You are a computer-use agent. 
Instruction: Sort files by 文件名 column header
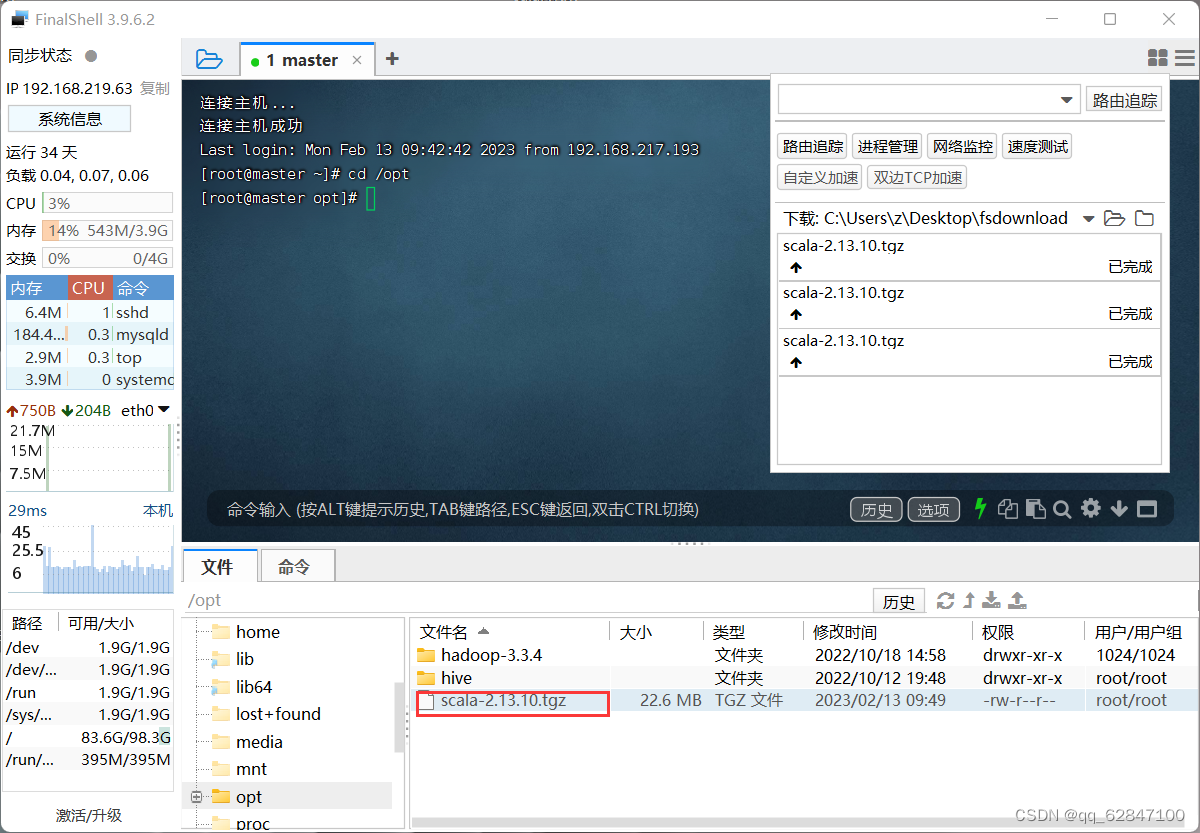510,632
